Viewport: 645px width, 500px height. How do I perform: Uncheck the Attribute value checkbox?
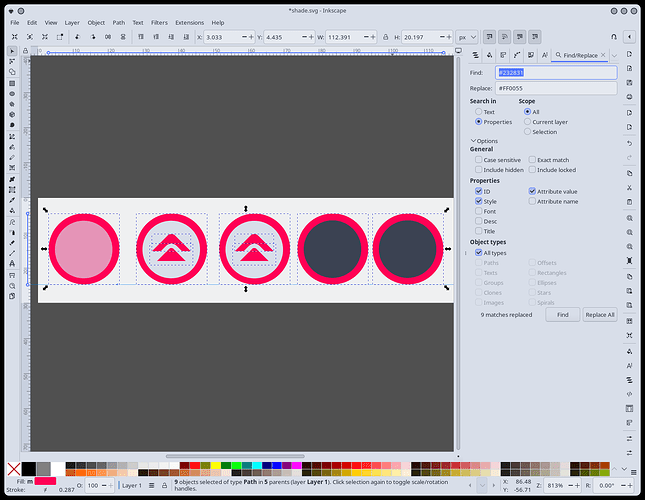pos(532,191)
